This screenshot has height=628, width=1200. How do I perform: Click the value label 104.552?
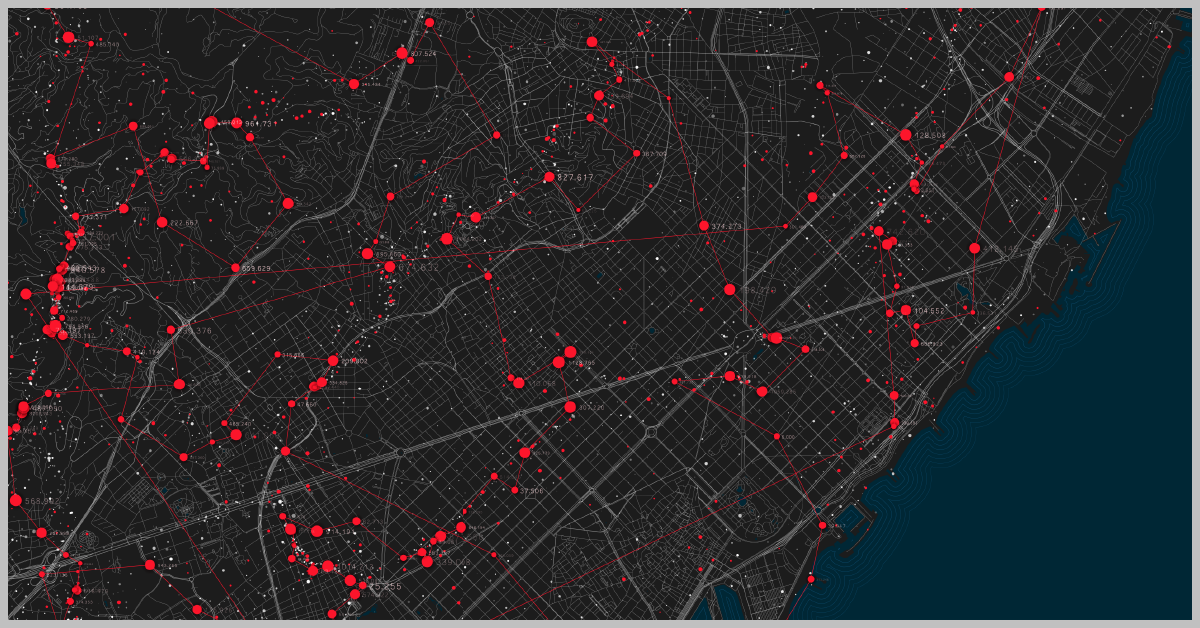point(929,311)
